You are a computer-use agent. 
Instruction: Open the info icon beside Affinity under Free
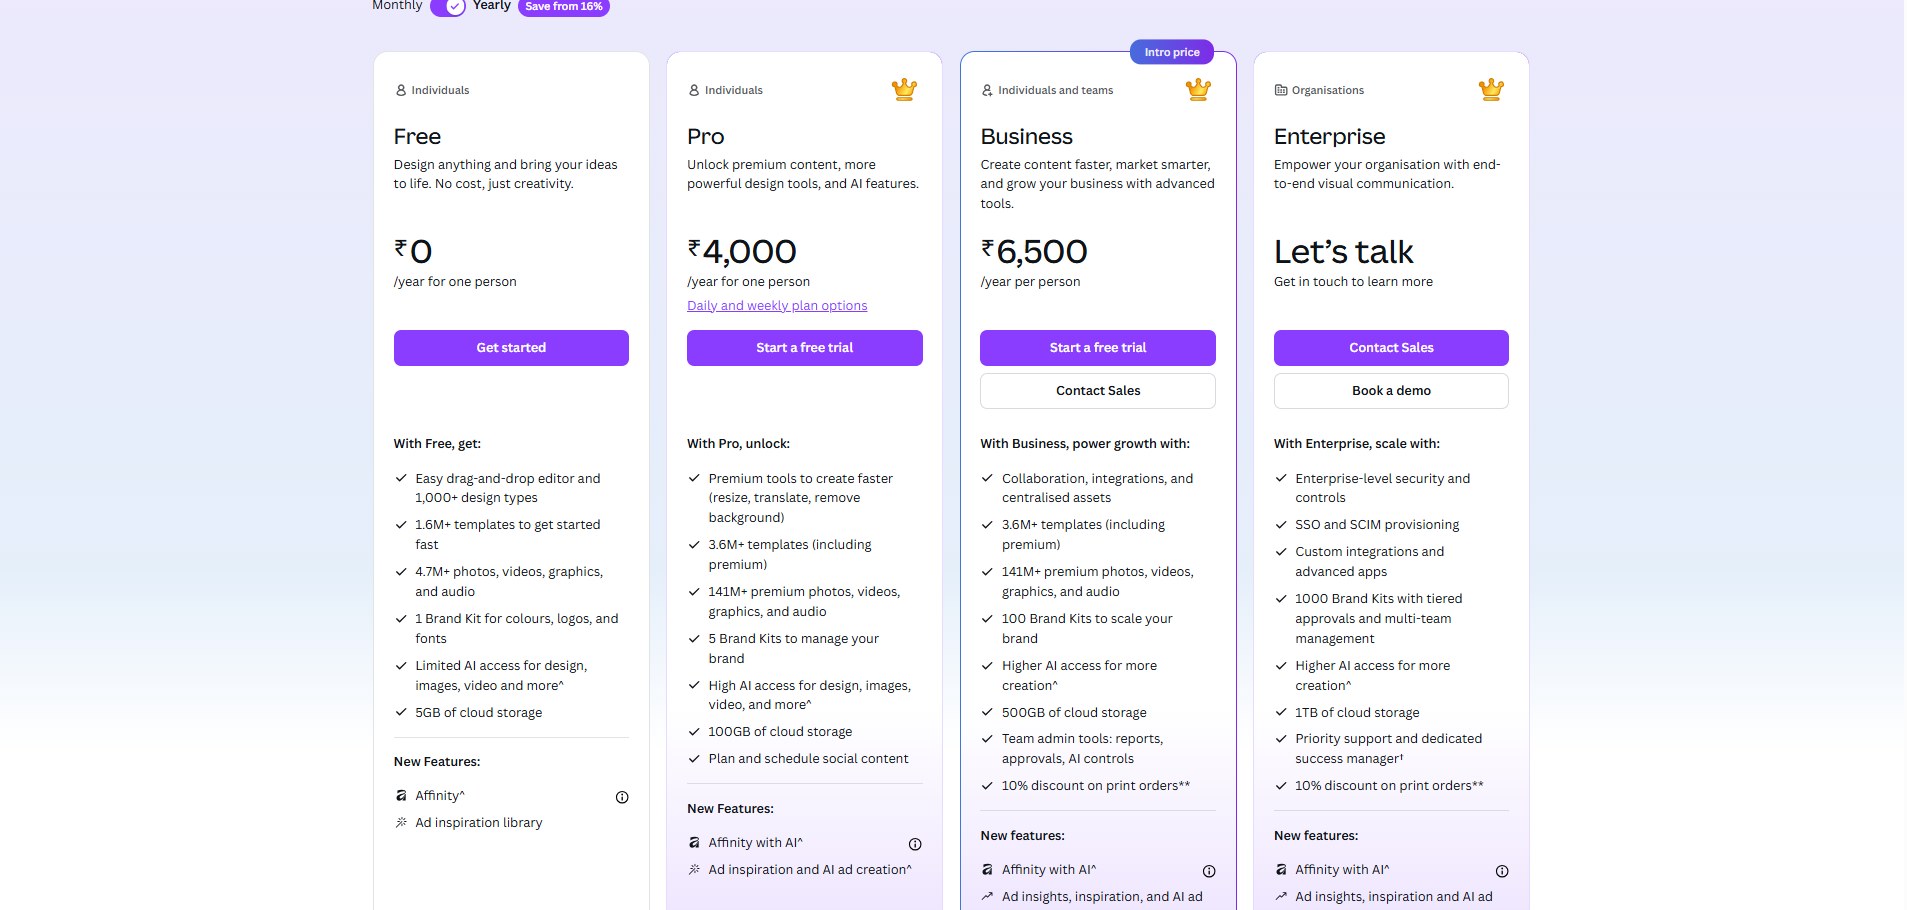pos(621,797)
